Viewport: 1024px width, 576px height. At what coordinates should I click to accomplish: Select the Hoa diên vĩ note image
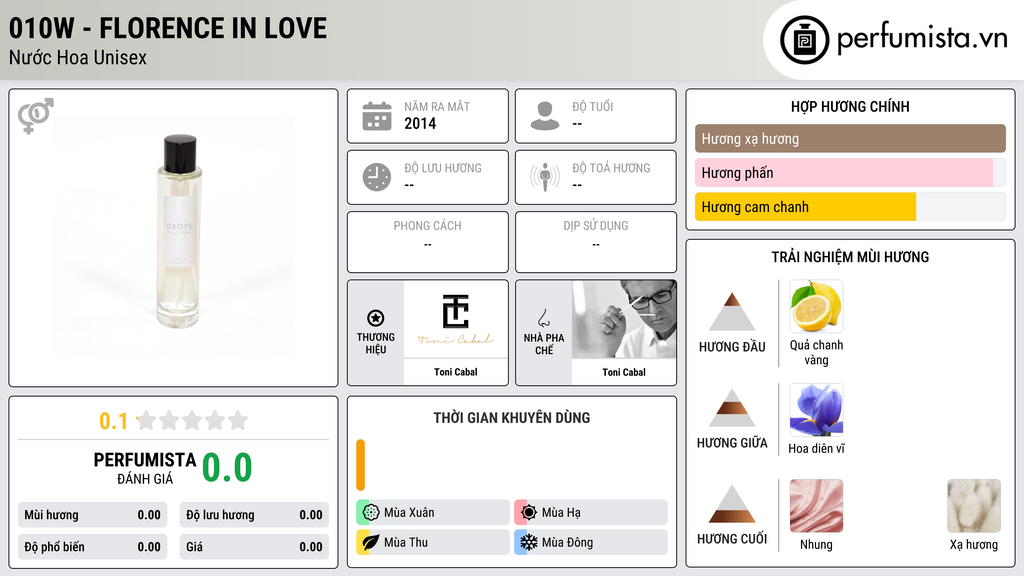tap(816, 410)
